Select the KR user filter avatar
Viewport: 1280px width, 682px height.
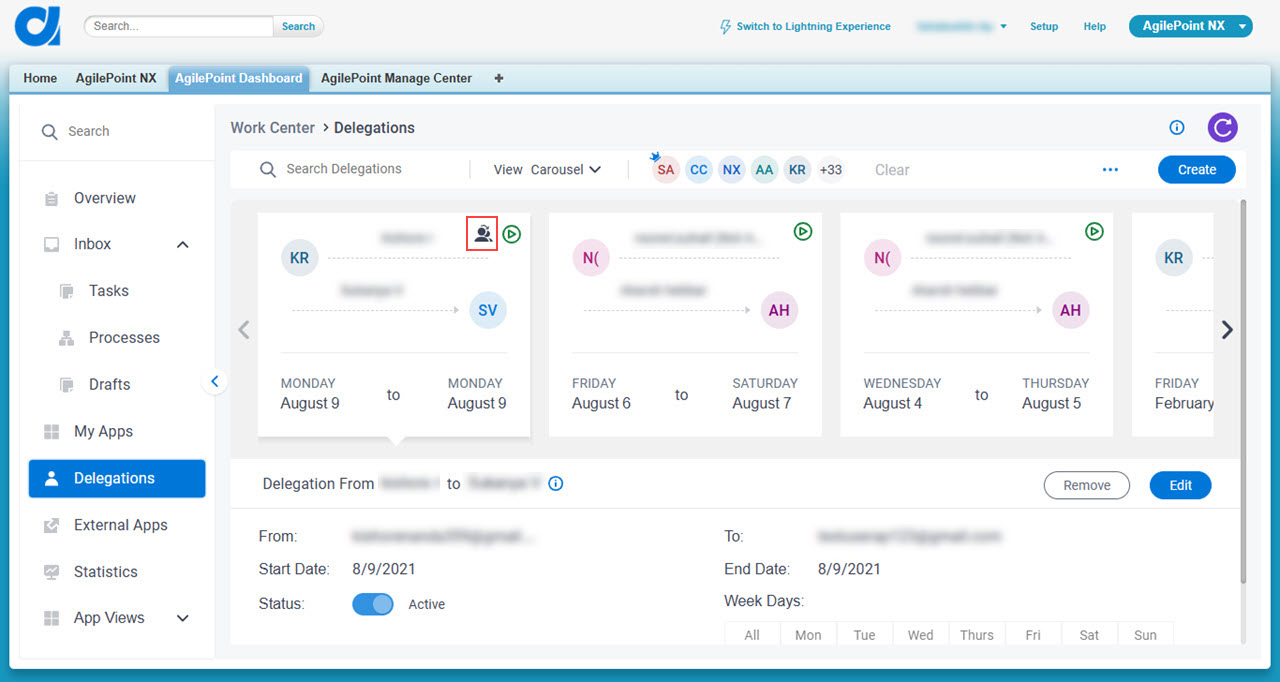click(797, 170)
